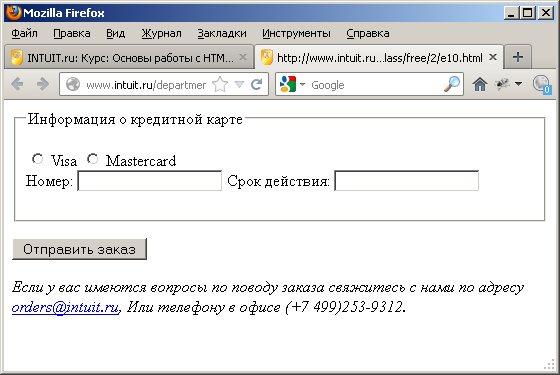Open the Вид menu
The image size is (560, 375).
[115, 33]
